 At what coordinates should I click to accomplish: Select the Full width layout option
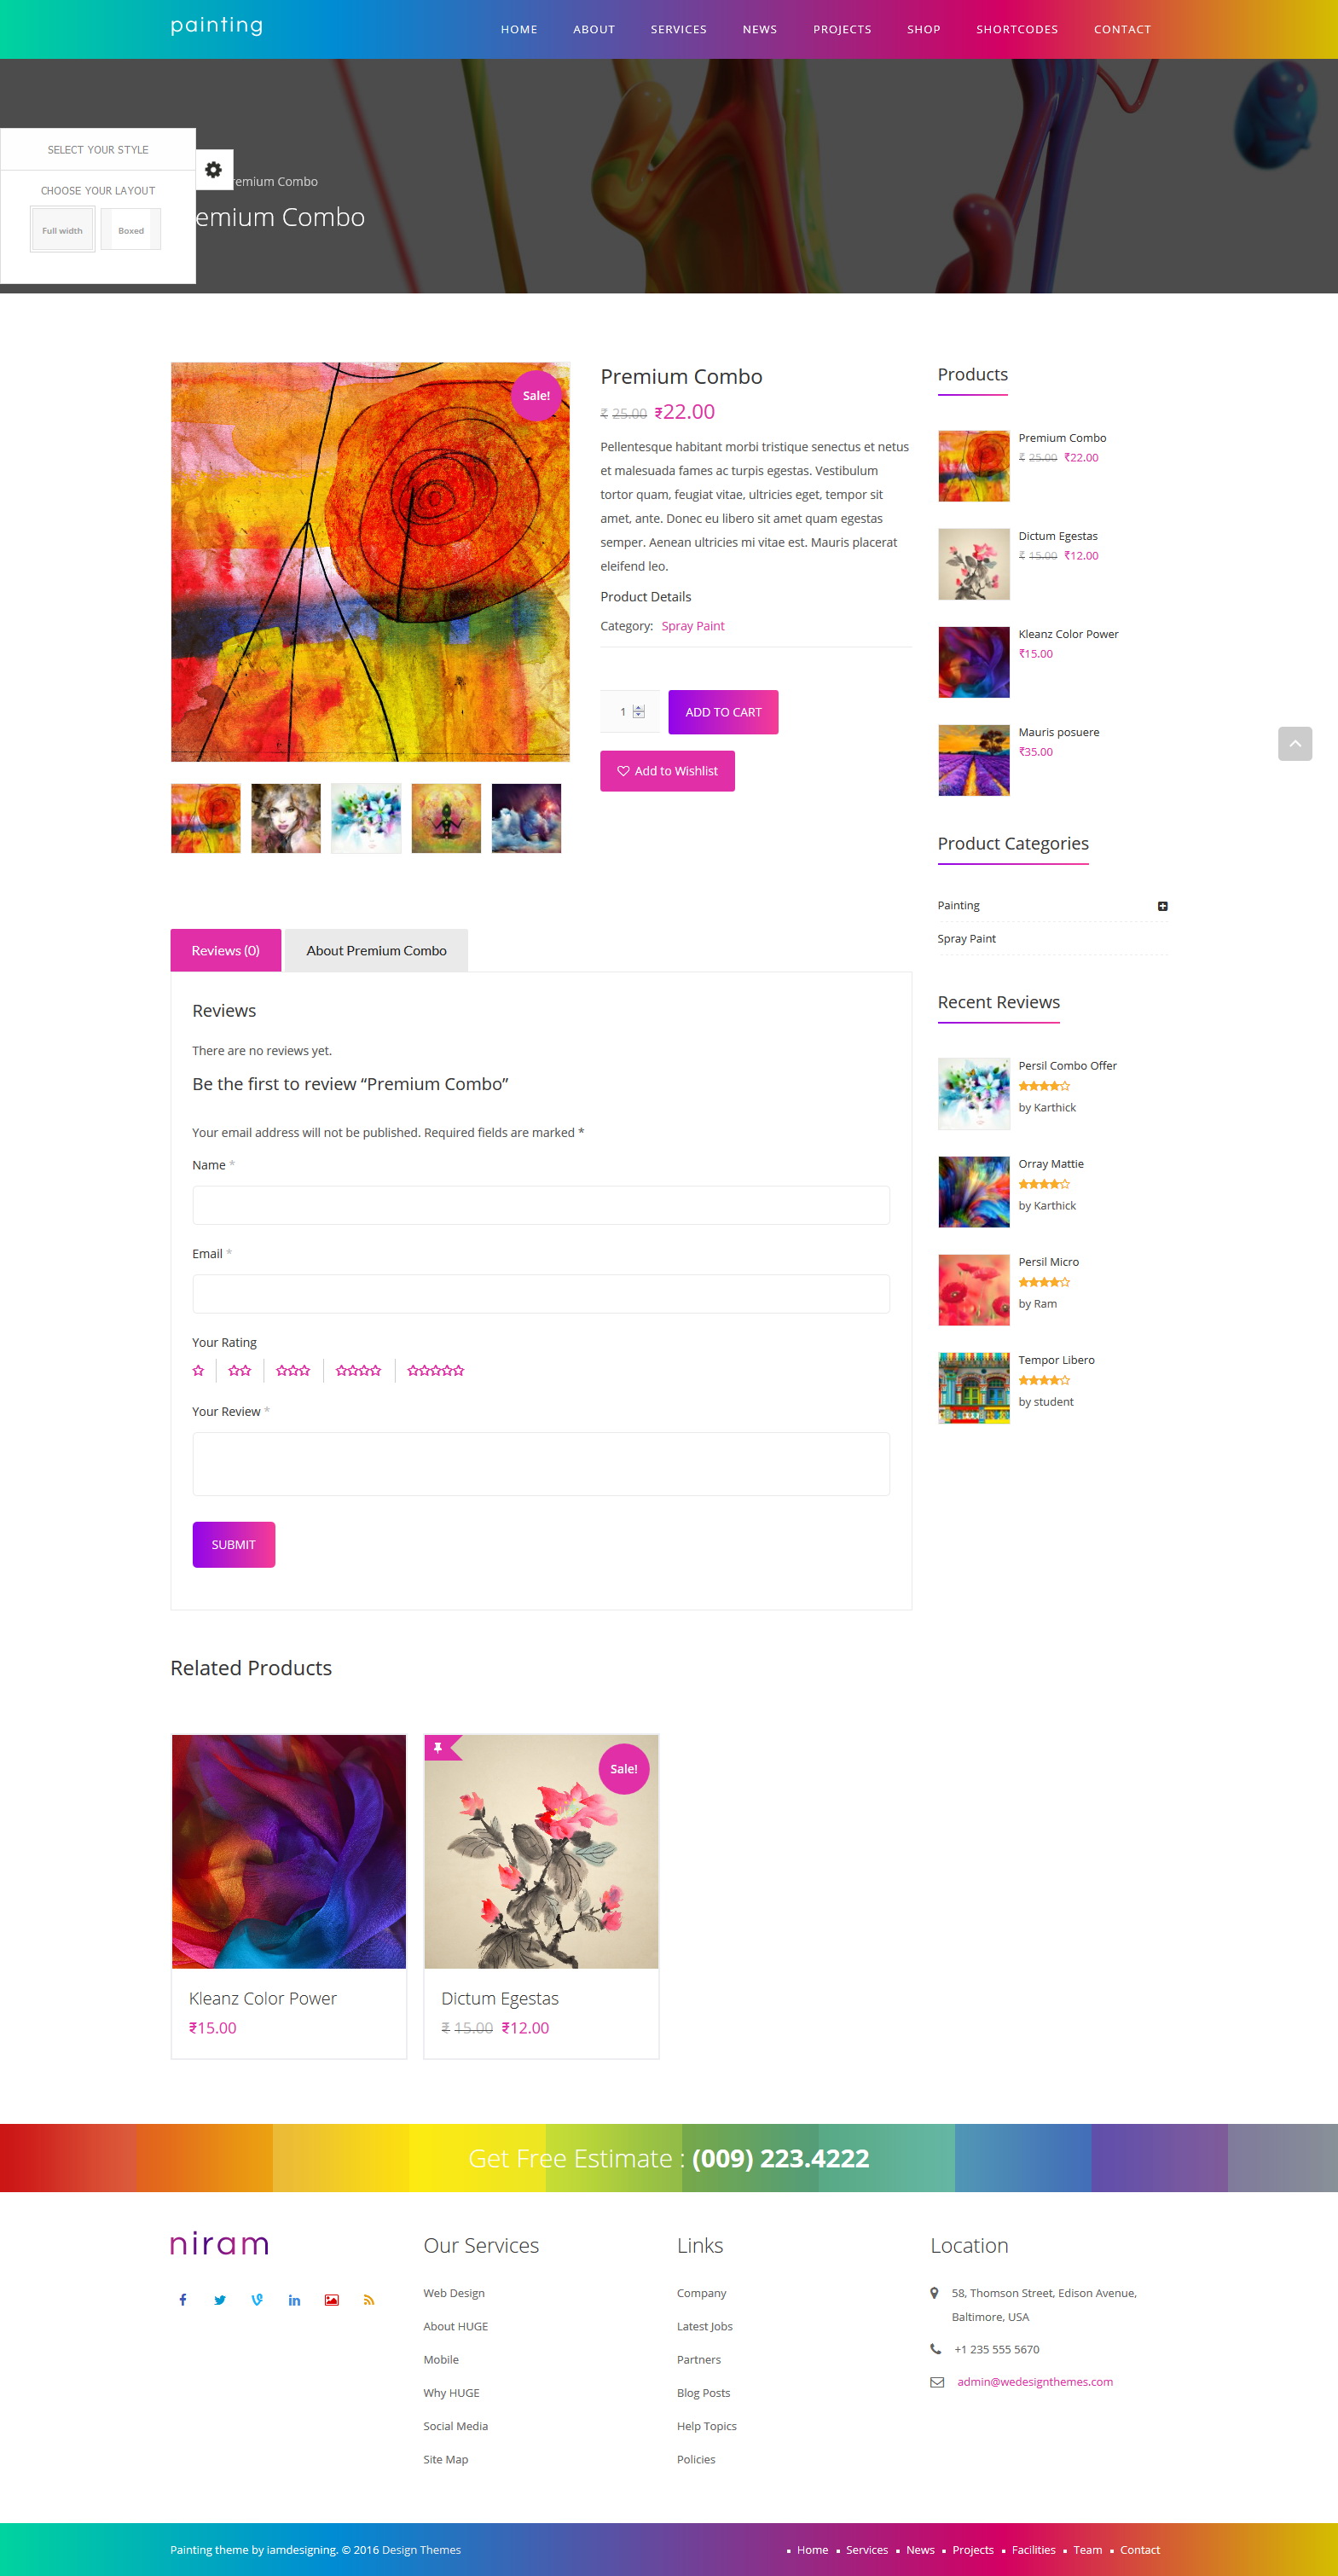click(x=62, y=230)
